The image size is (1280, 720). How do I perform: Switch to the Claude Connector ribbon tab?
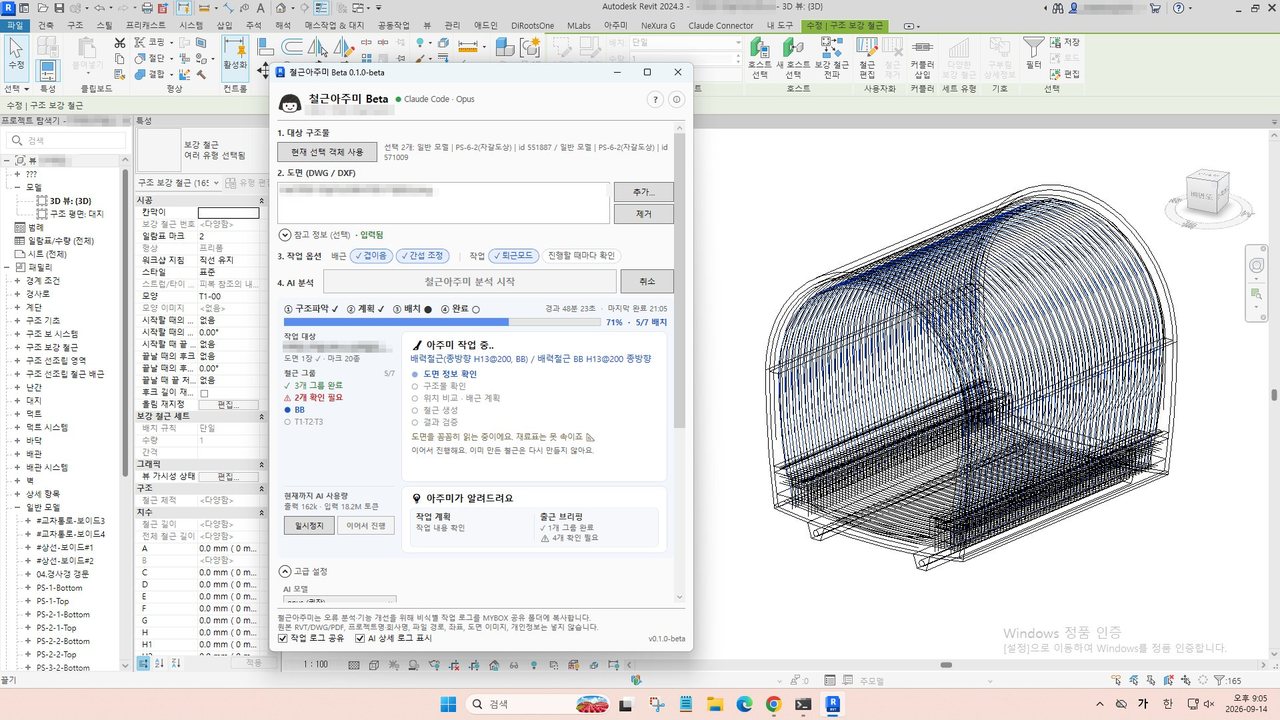tap(721, 25)
